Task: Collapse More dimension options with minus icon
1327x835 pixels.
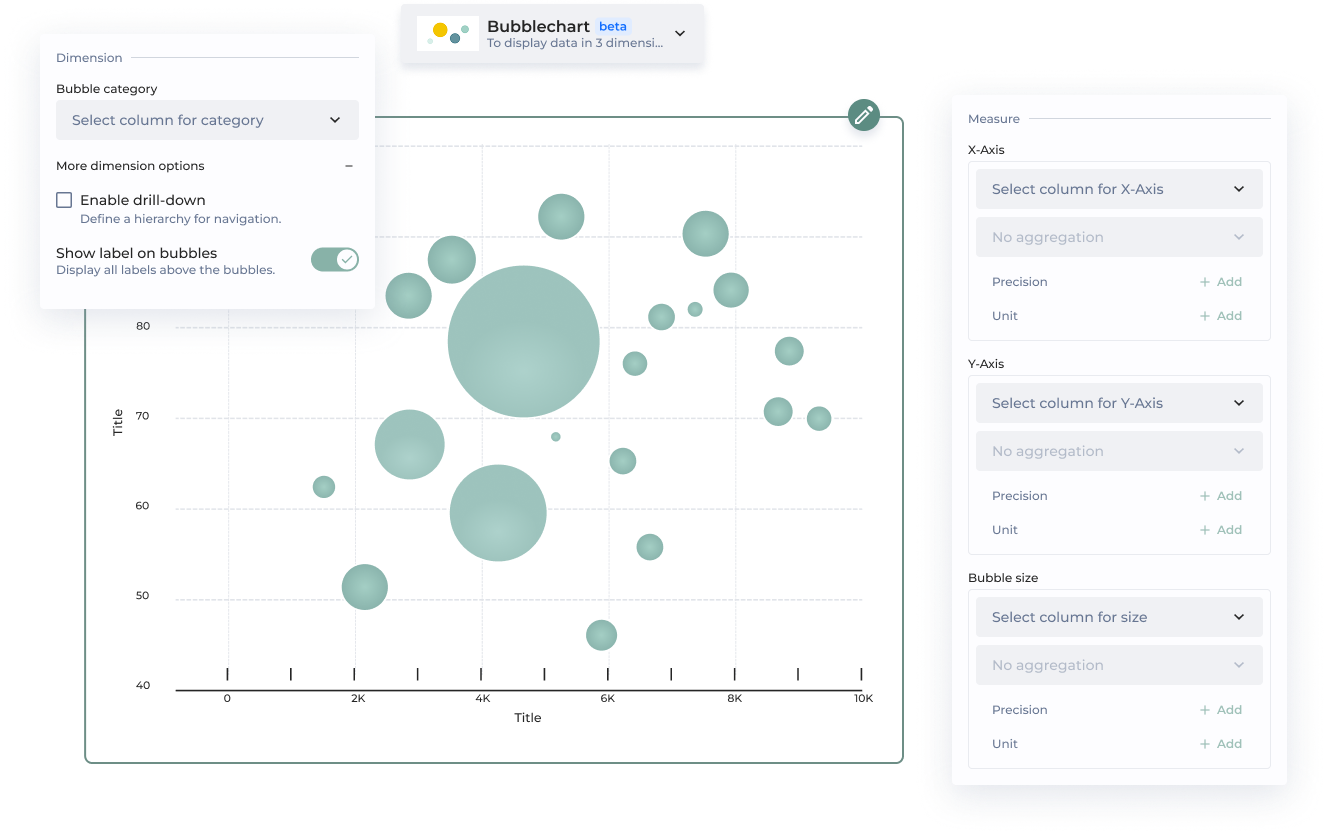Action: [x=349, y=166]
